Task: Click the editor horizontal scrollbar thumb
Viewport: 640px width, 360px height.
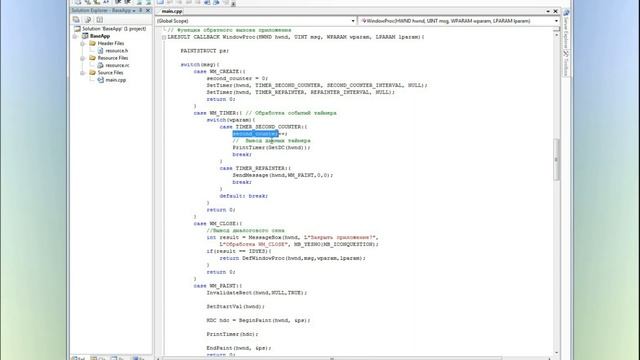Action: [x=331, y=359]
